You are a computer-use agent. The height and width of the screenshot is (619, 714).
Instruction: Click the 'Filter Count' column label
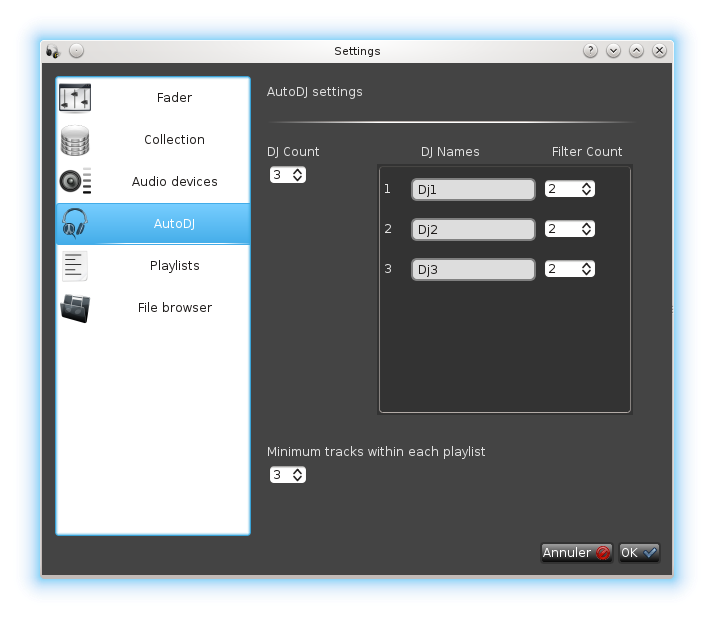pos(587,152)
